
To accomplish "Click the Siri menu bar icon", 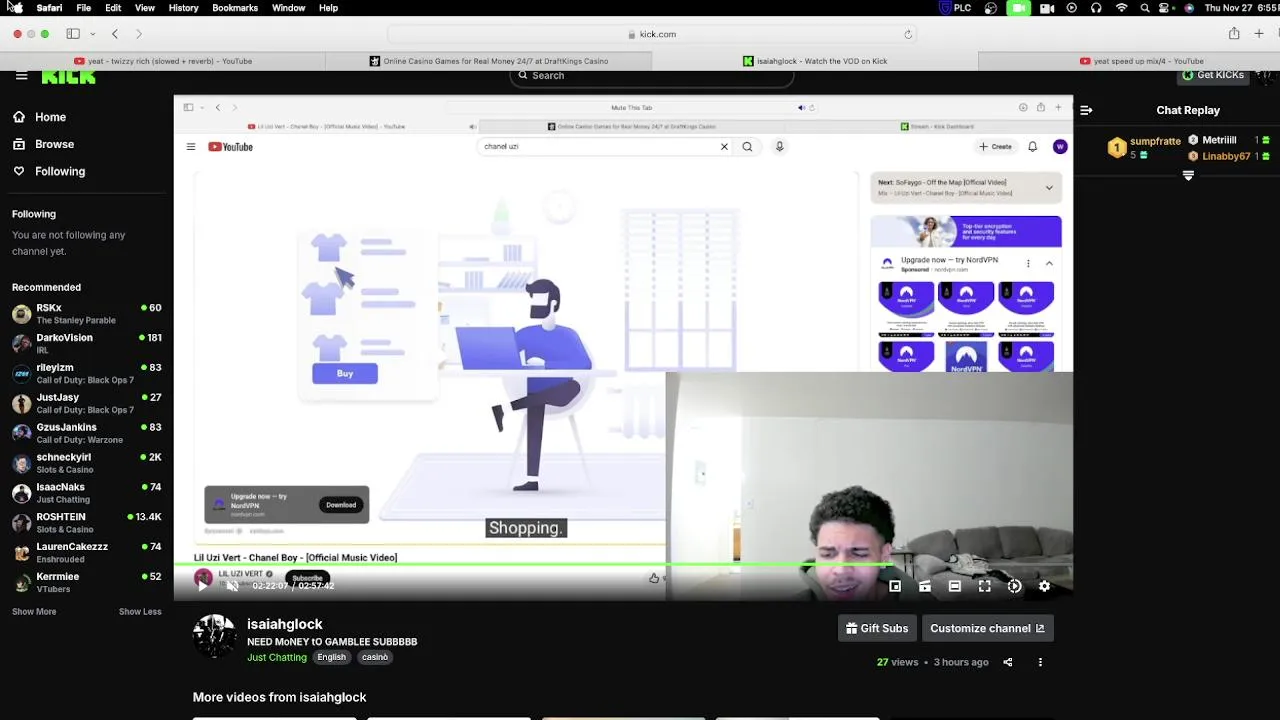I will (1189, 8).
